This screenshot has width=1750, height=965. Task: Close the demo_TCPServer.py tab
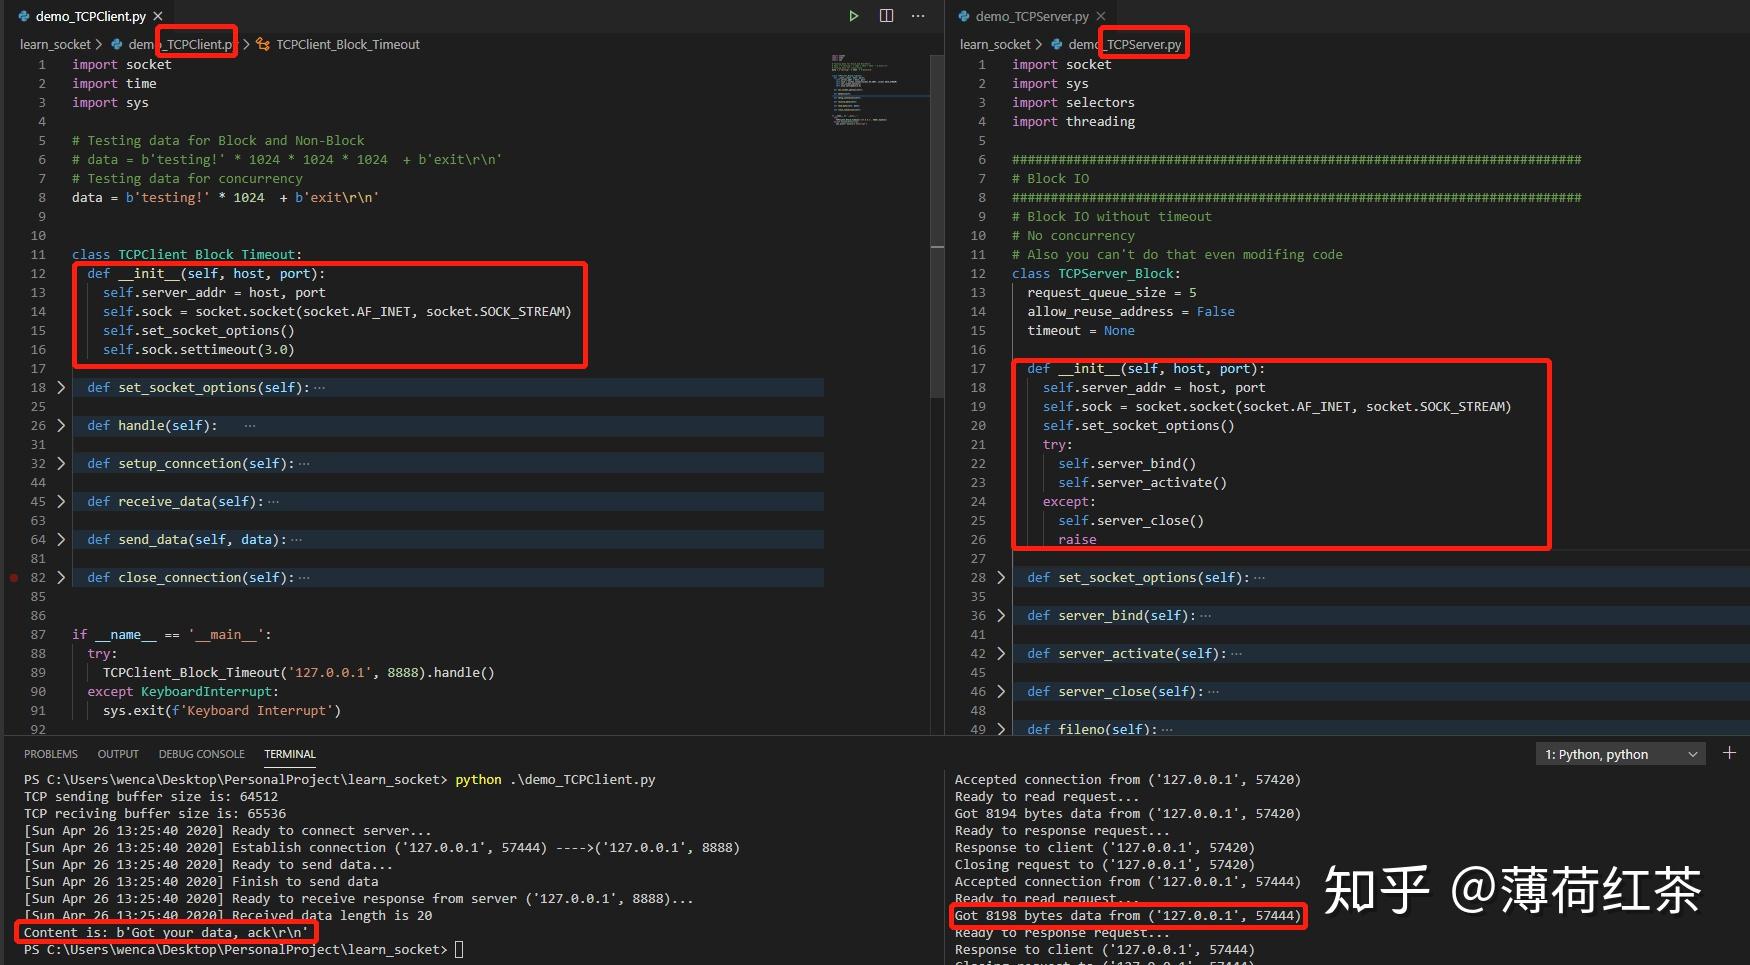click(x=1101, y=16)
